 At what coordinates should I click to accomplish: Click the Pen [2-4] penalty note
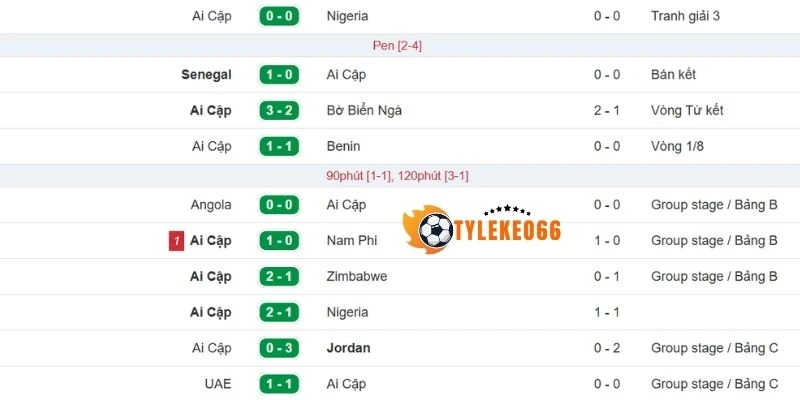(397, 46)
